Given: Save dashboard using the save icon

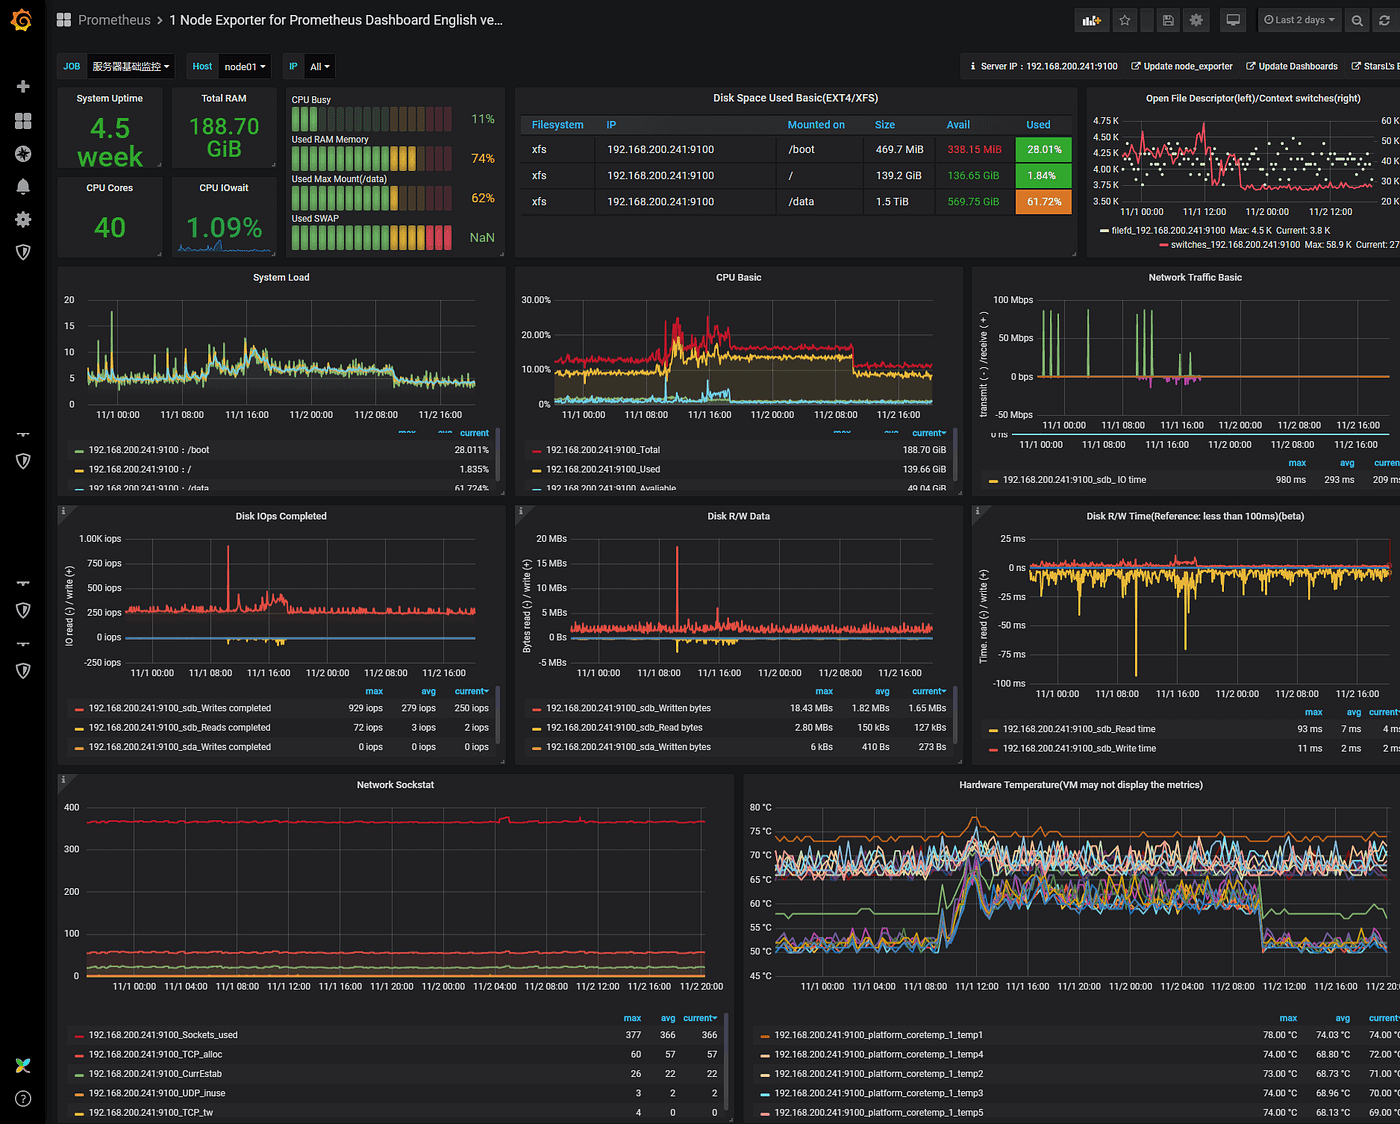Looking at the screenshot, I should pos(1168,20).
